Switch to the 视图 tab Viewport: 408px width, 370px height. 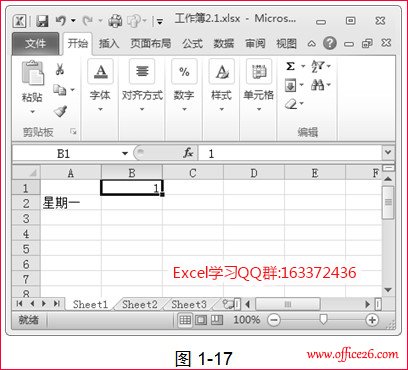coord(286,44)
